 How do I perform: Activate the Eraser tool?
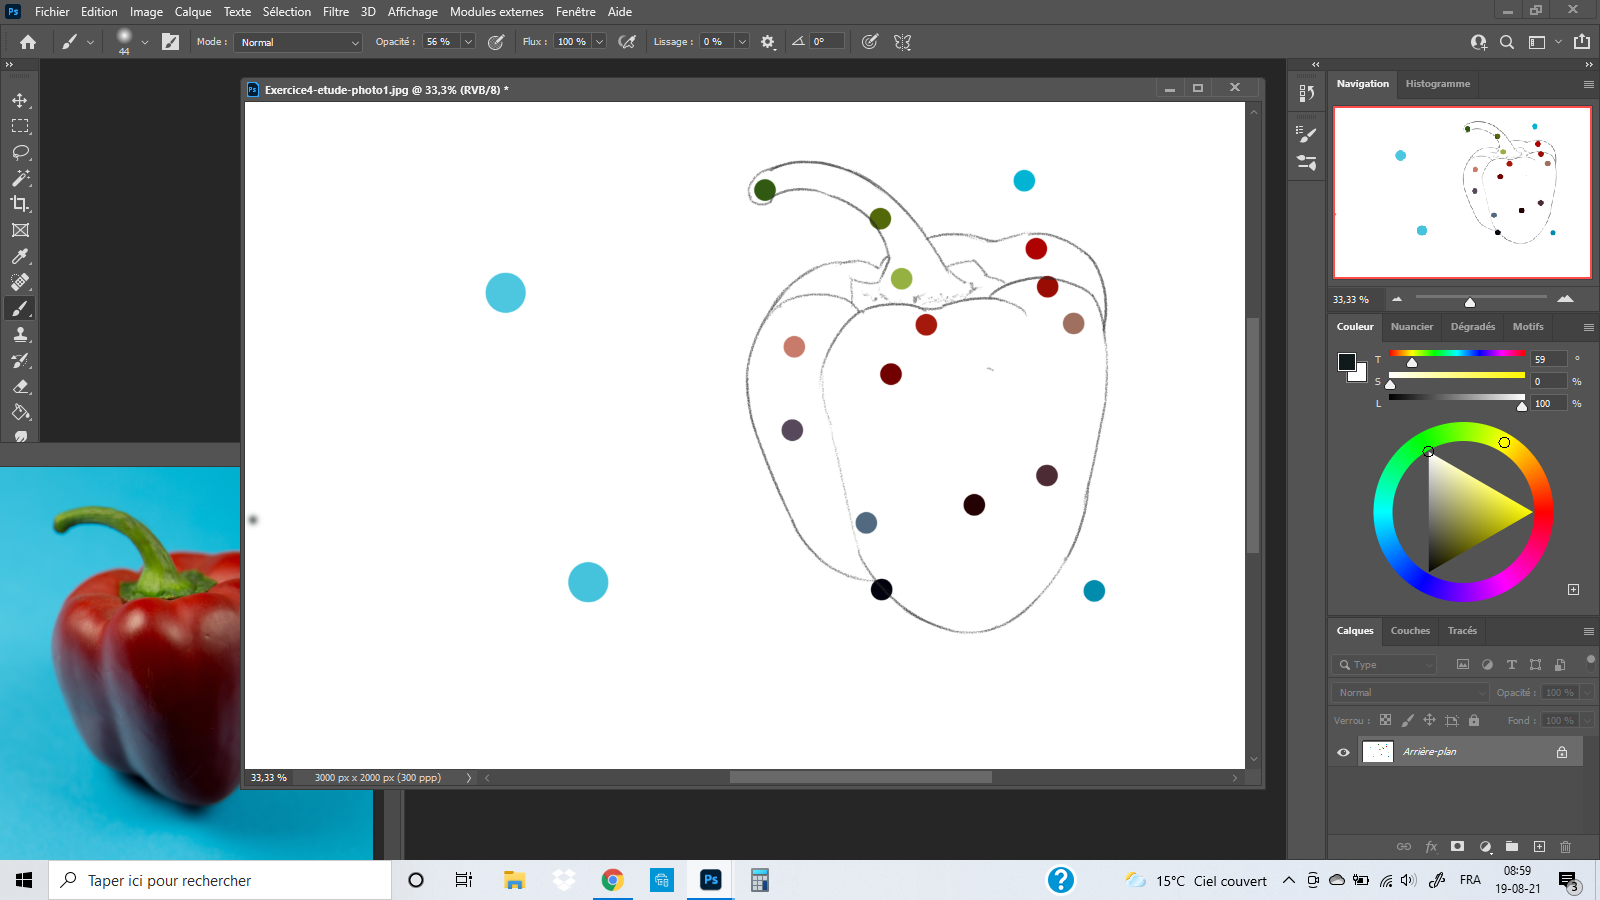[20, 387]
